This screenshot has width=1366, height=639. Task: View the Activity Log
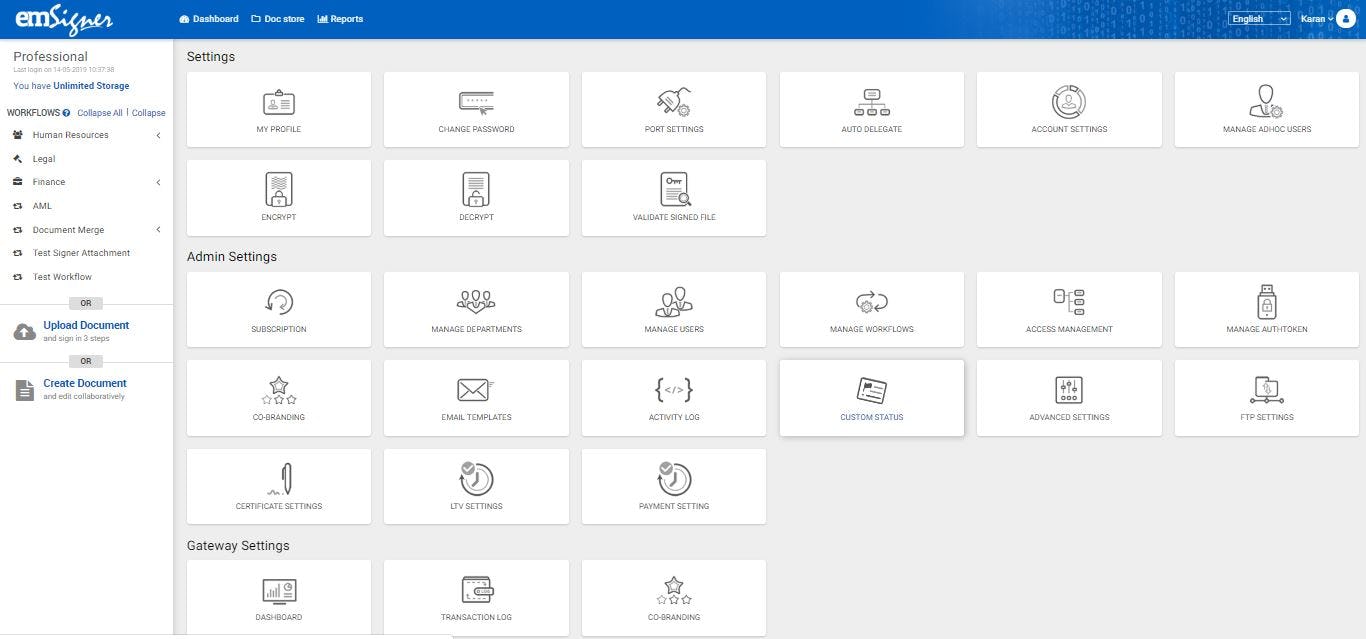673,397
